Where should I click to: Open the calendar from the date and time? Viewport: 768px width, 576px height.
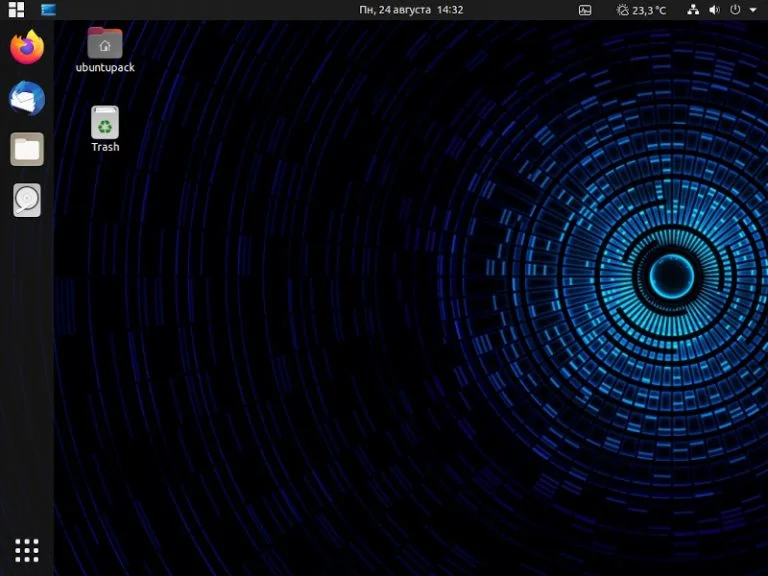point(411,10)
